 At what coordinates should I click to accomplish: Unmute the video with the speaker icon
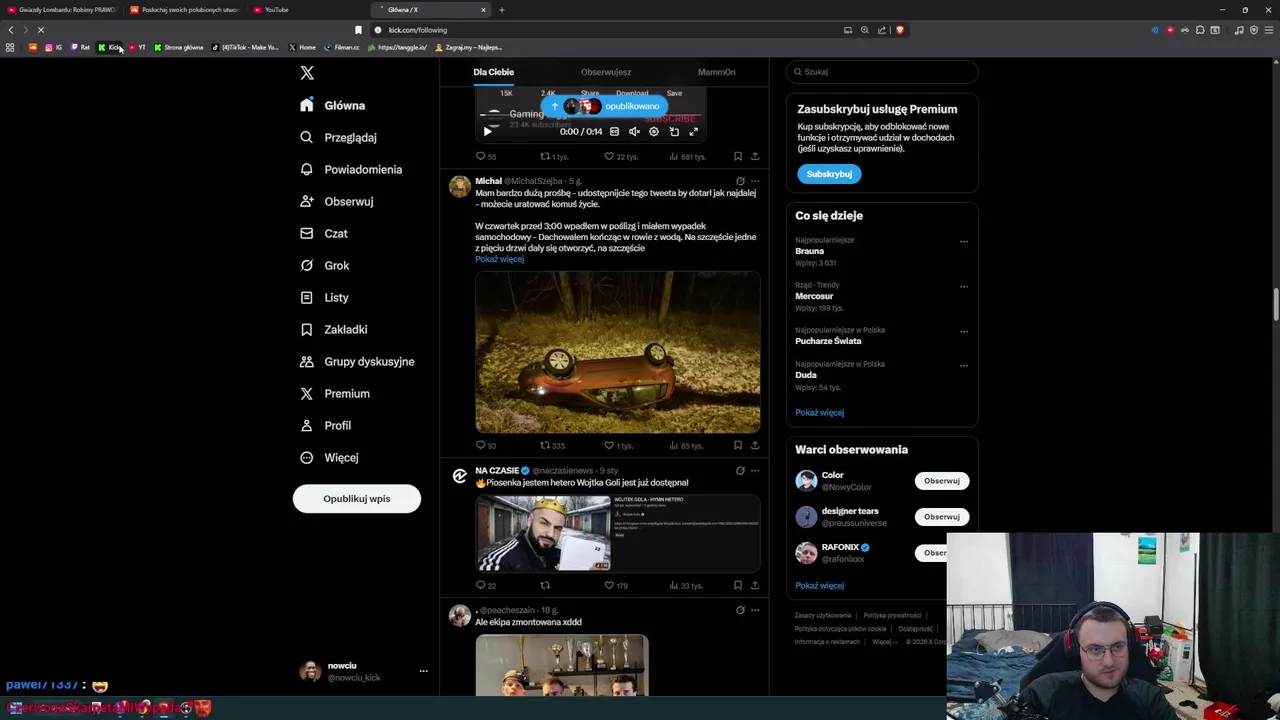click(x=634, y=131)
